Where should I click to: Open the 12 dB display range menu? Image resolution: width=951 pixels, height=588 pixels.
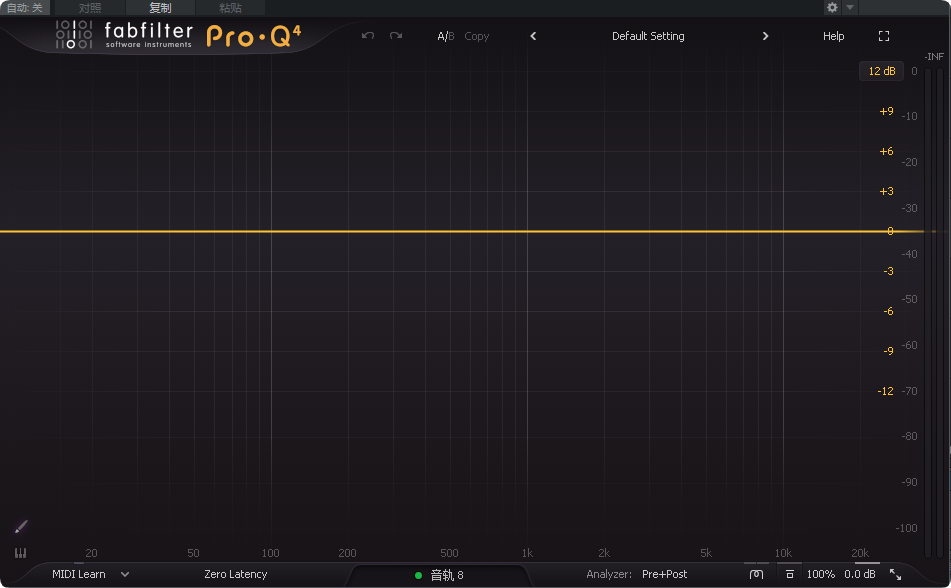point(881,71)
